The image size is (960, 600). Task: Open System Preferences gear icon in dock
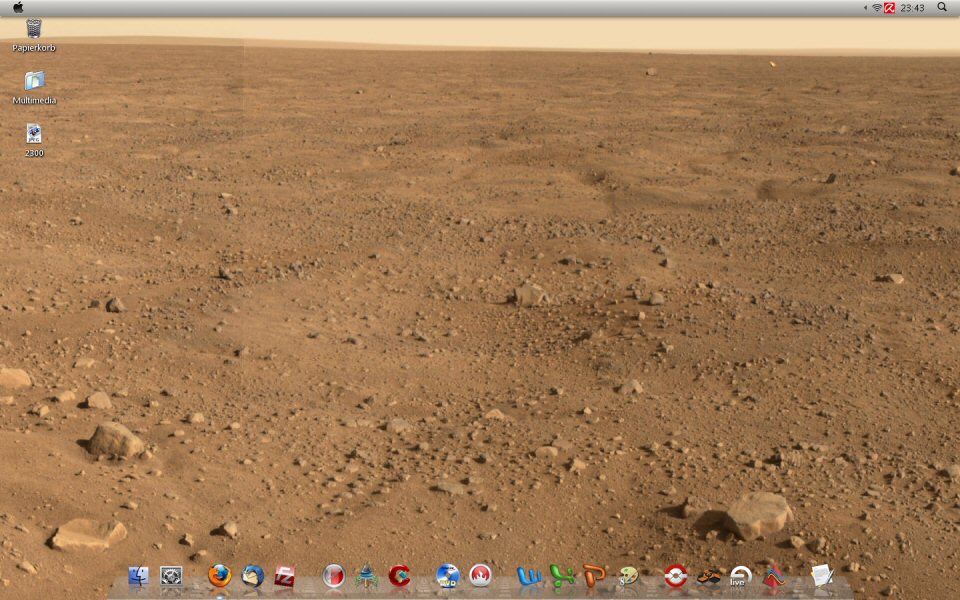click(x=171, y=576)
